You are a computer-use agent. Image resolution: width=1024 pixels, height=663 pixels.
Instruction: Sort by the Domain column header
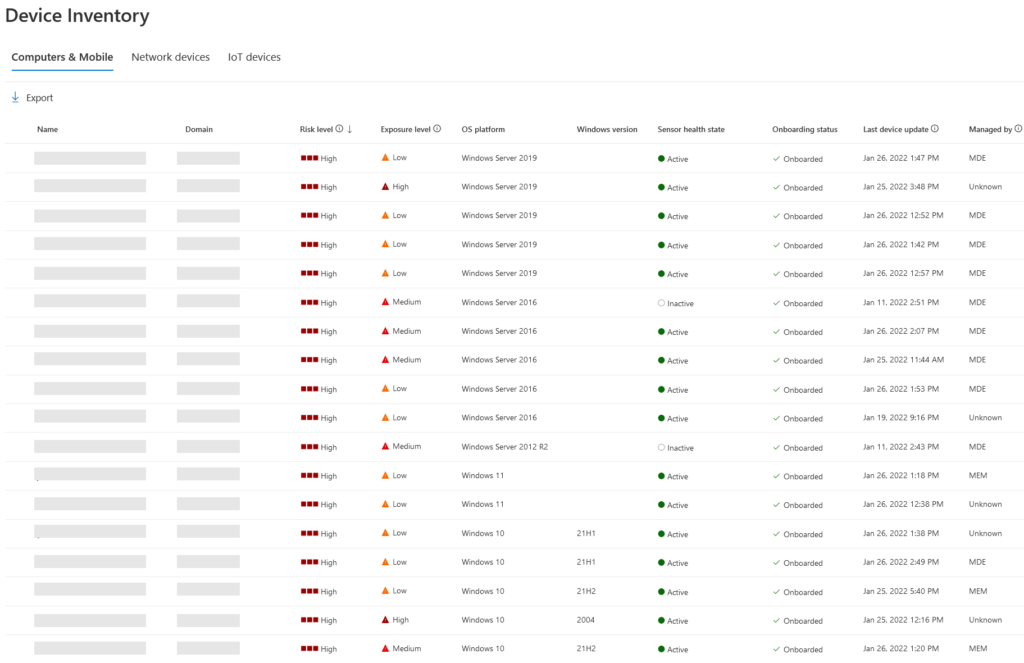pos(198,129)
